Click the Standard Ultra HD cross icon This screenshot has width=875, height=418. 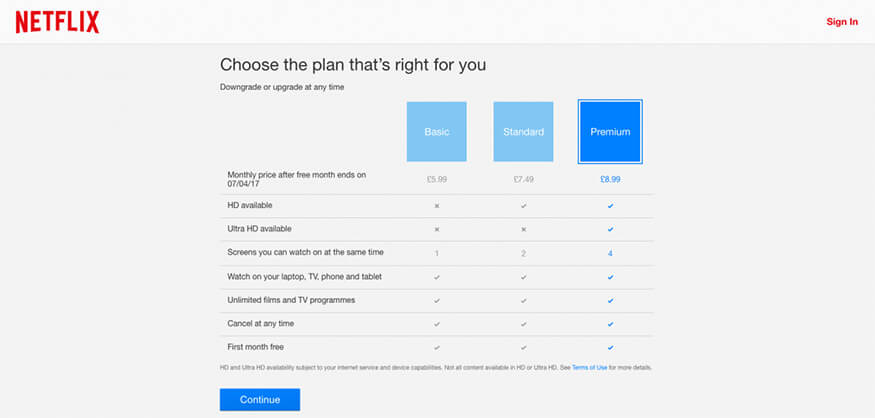click(x=523, y=229)
